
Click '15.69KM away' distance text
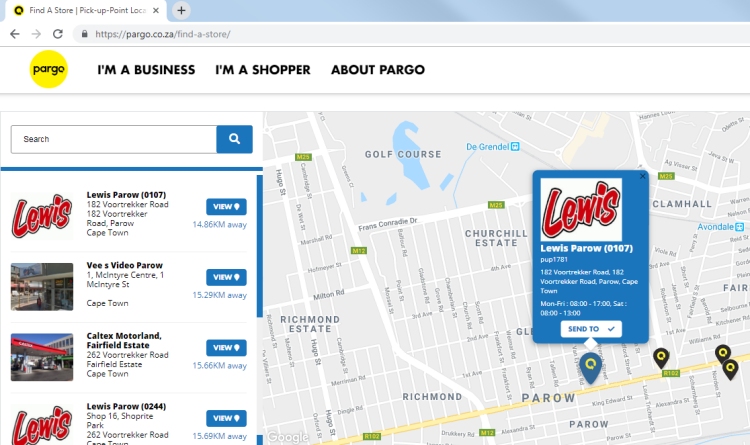pyautogui.click(x=220, y=436)
